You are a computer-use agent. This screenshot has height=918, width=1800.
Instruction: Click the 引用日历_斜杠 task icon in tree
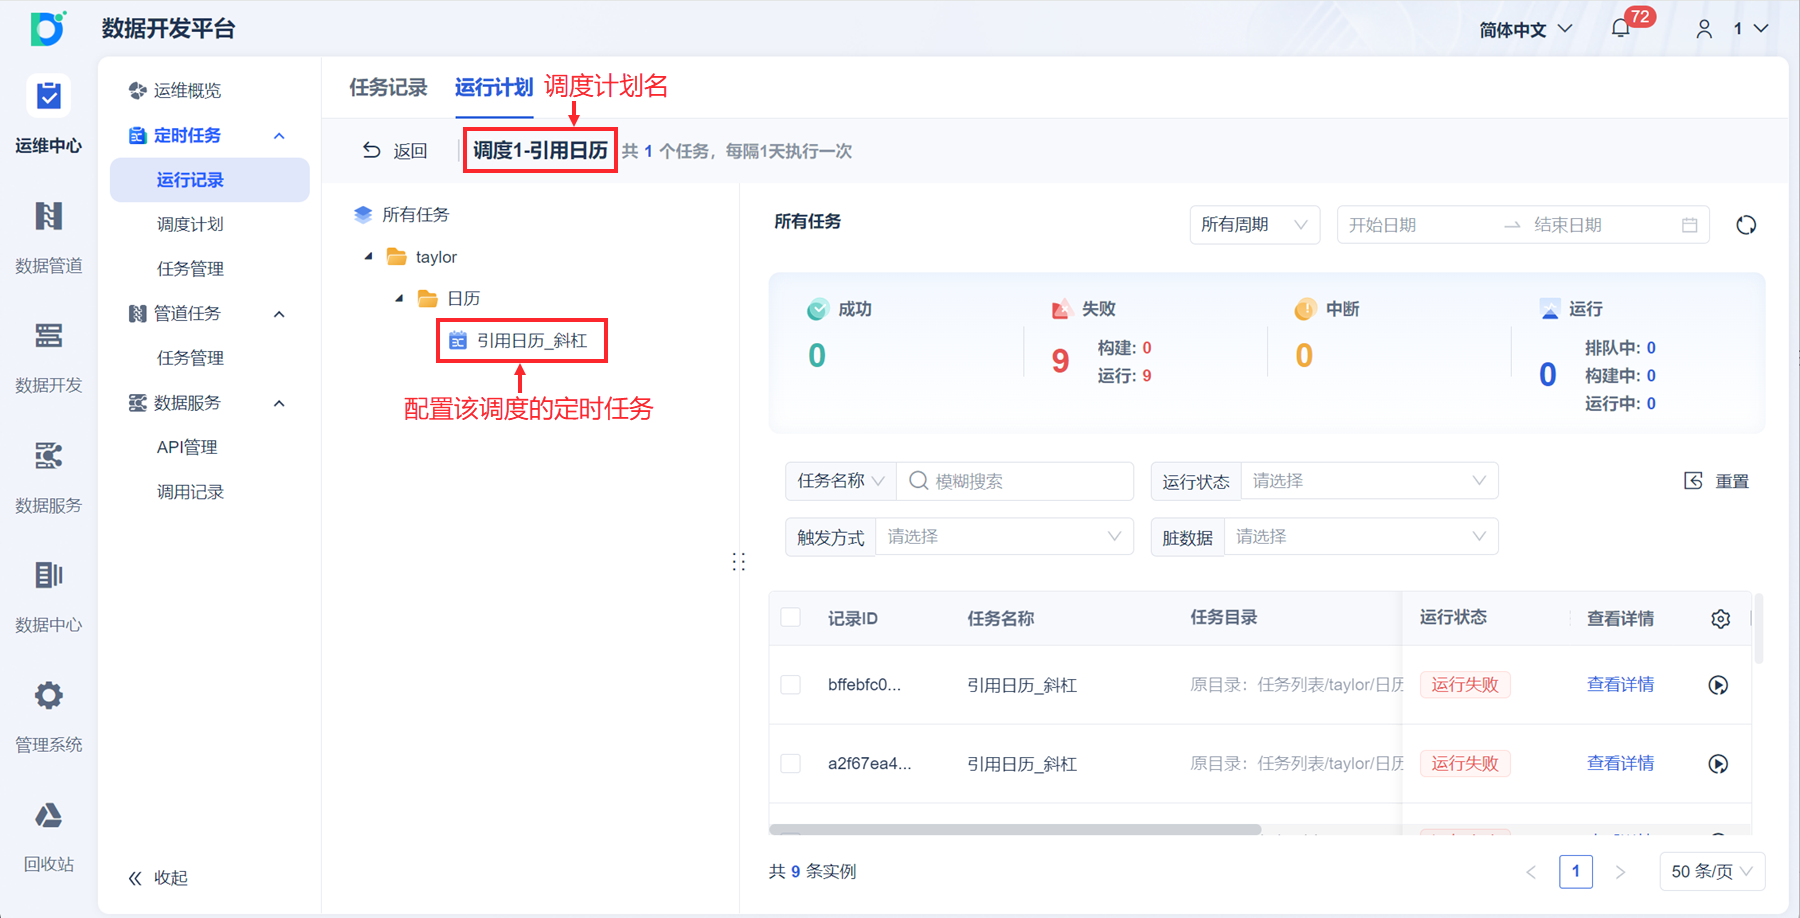click(458, 341)
